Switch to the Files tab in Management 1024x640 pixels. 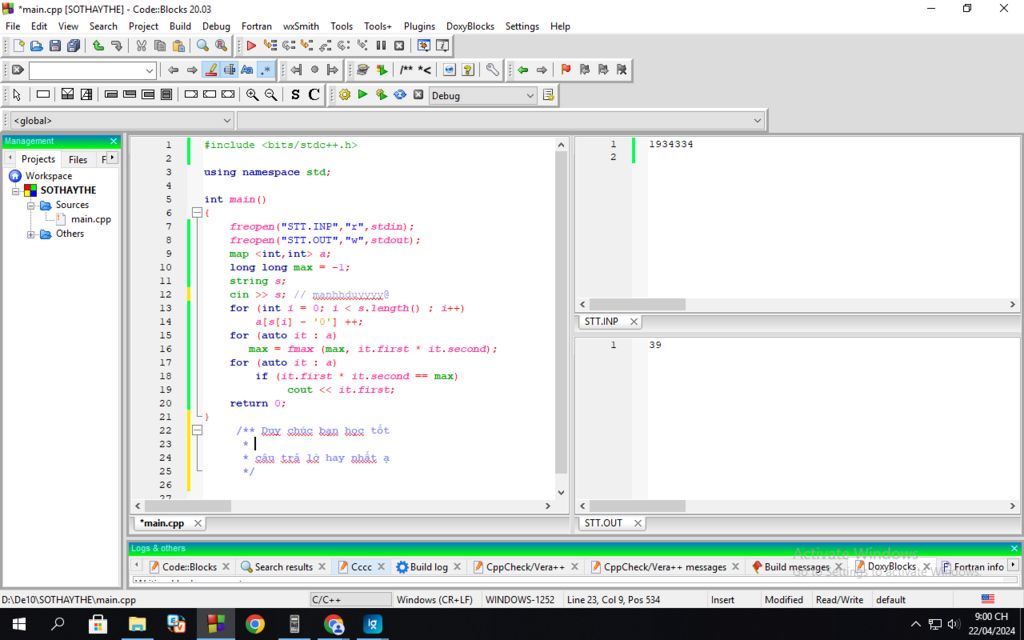coord(78,159)
